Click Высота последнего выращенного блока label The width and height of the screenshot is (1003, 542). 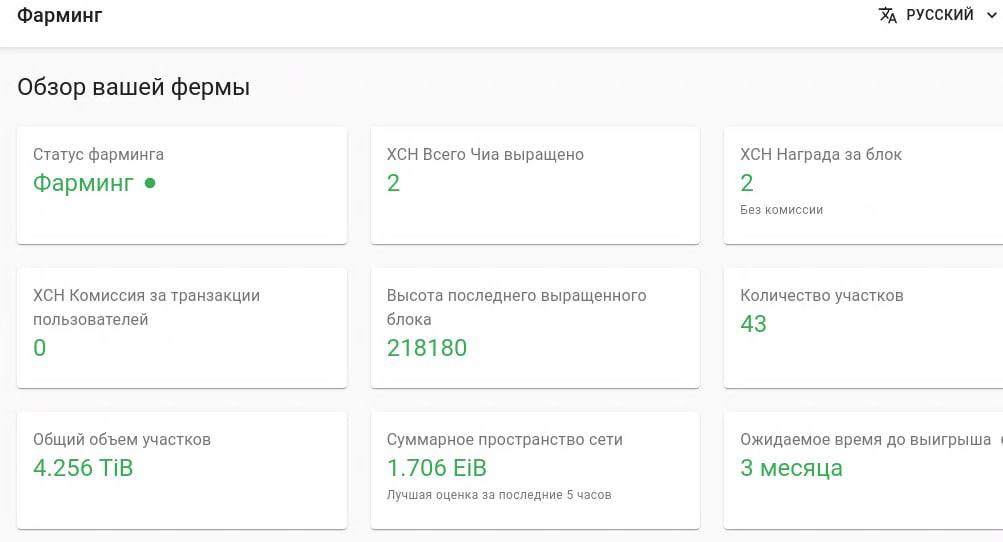pos(516,307)
